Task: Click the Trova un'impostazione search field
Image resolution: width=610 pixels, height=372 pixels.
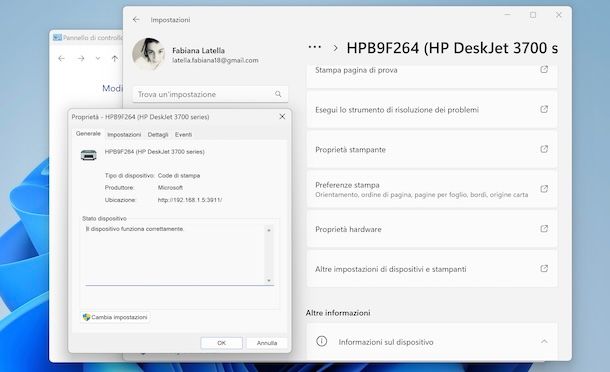Action: coord(210,94)
